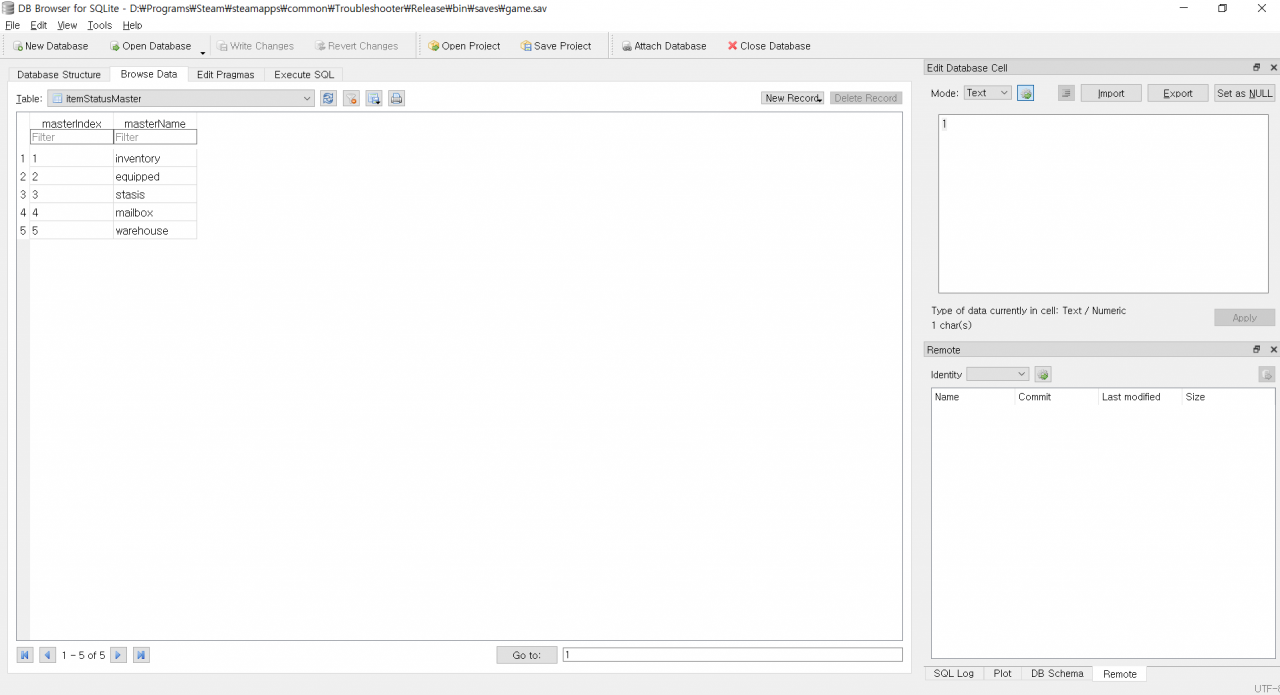Screen dimensions: 1280x695
Task: Select the 'warehouse' cell in the table
Action: 154,231
